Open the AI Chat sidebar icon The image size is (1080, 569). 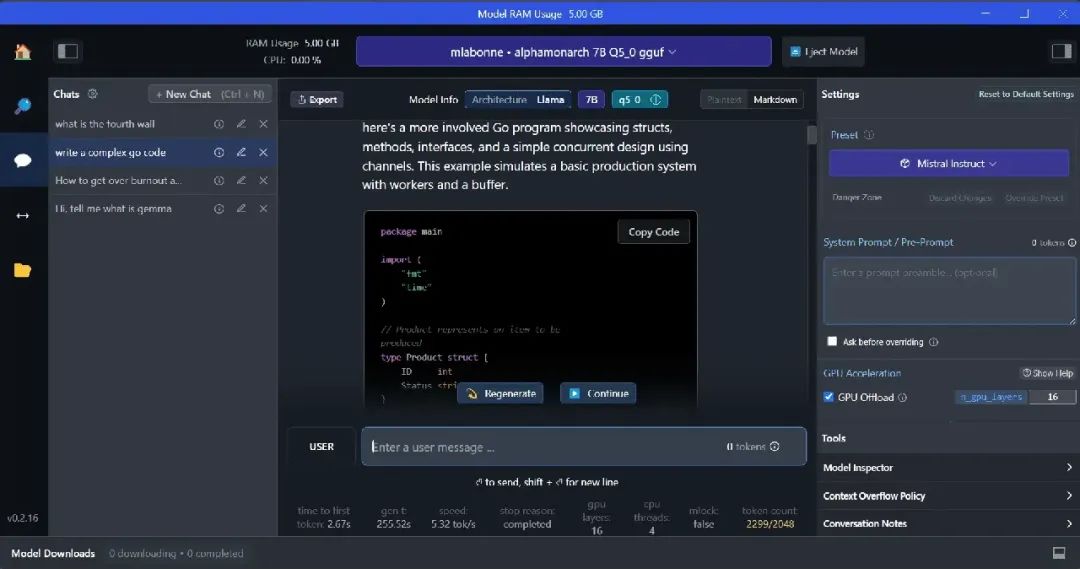click(x=22, y=161)
